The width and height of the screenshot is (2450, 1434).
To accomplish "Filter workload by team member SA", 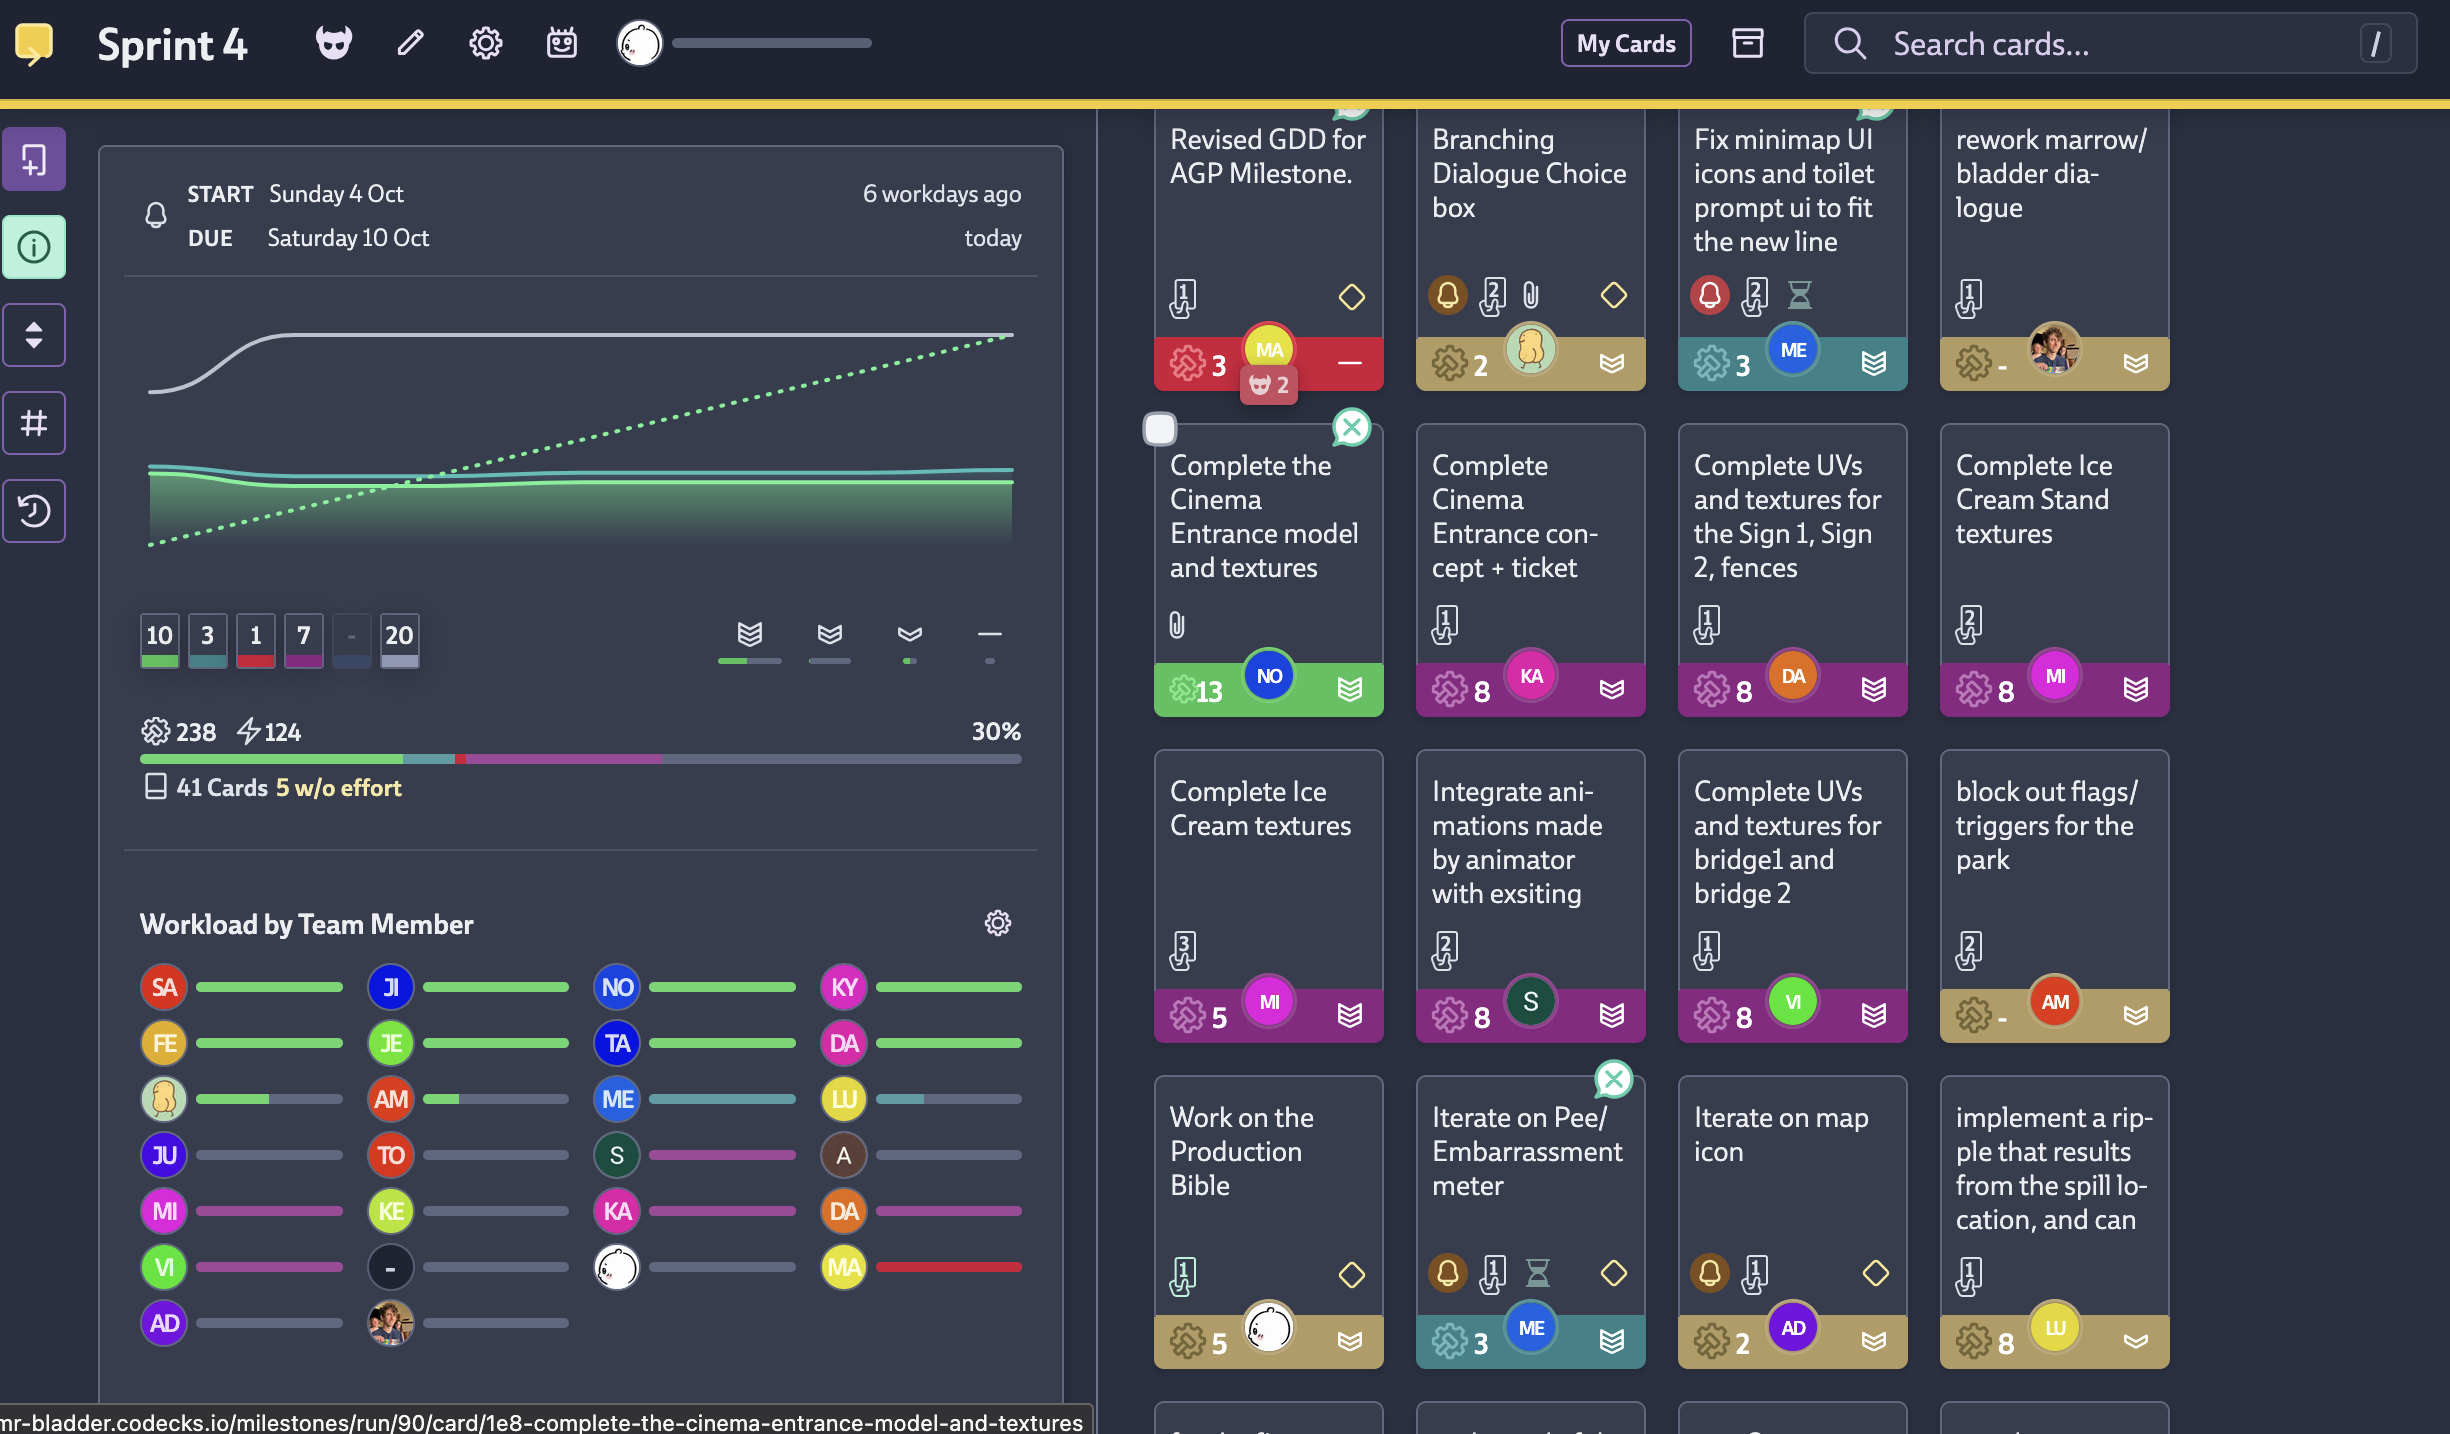I will click(x=164, y=987).
